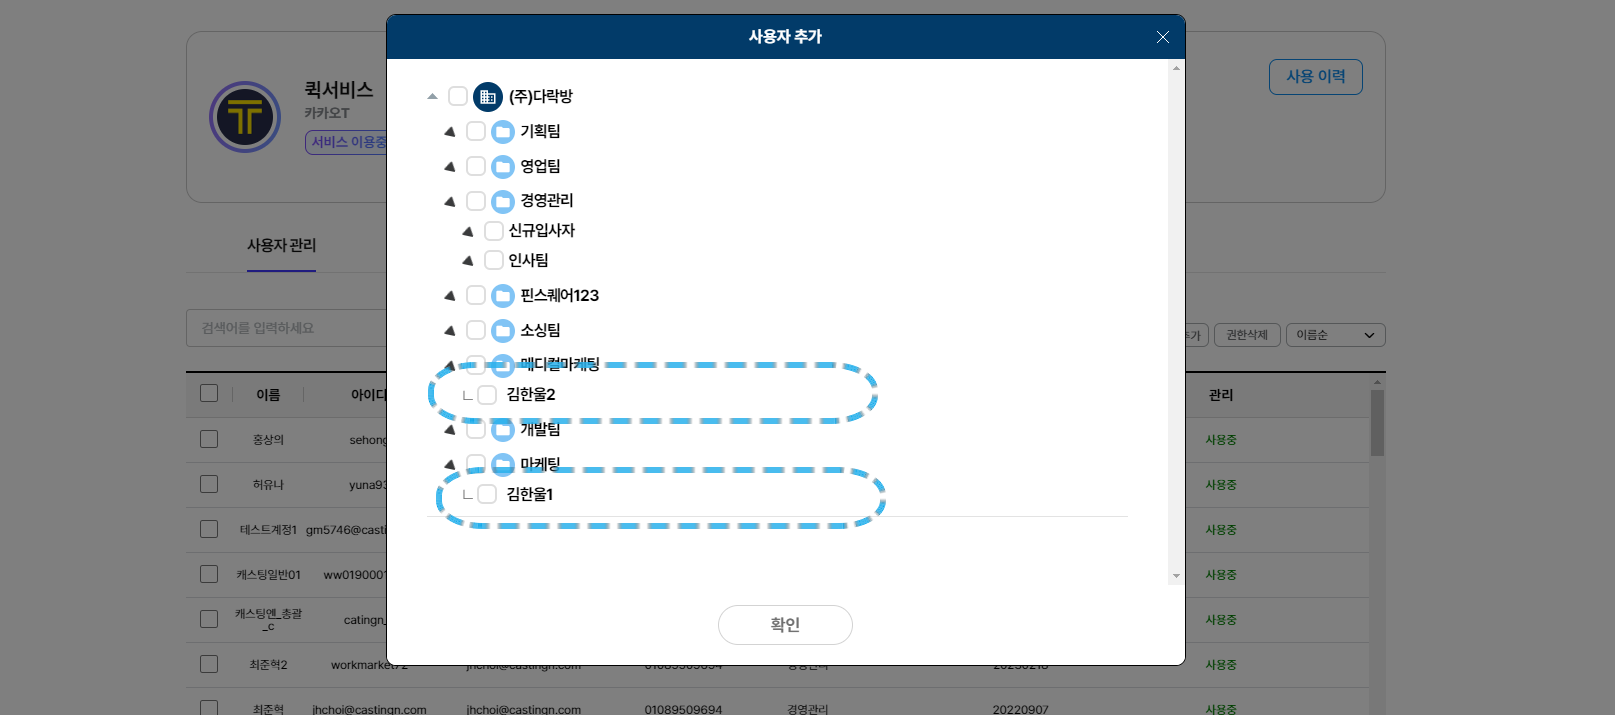Open the 이름순 sort dropdown
The image size is (1615, 715).
(x=1335, y=335)
